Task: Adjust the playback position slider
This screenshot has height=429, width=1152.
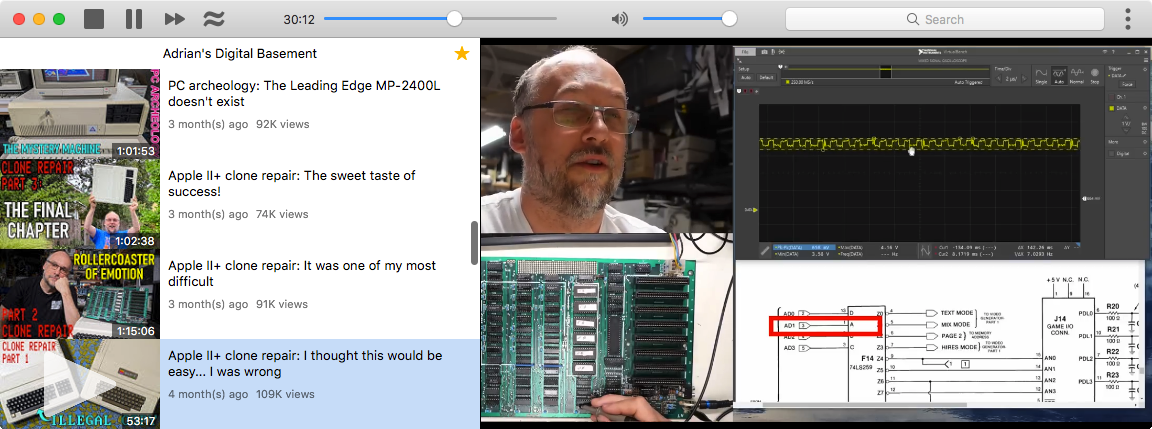Action: tap(440, 19)
